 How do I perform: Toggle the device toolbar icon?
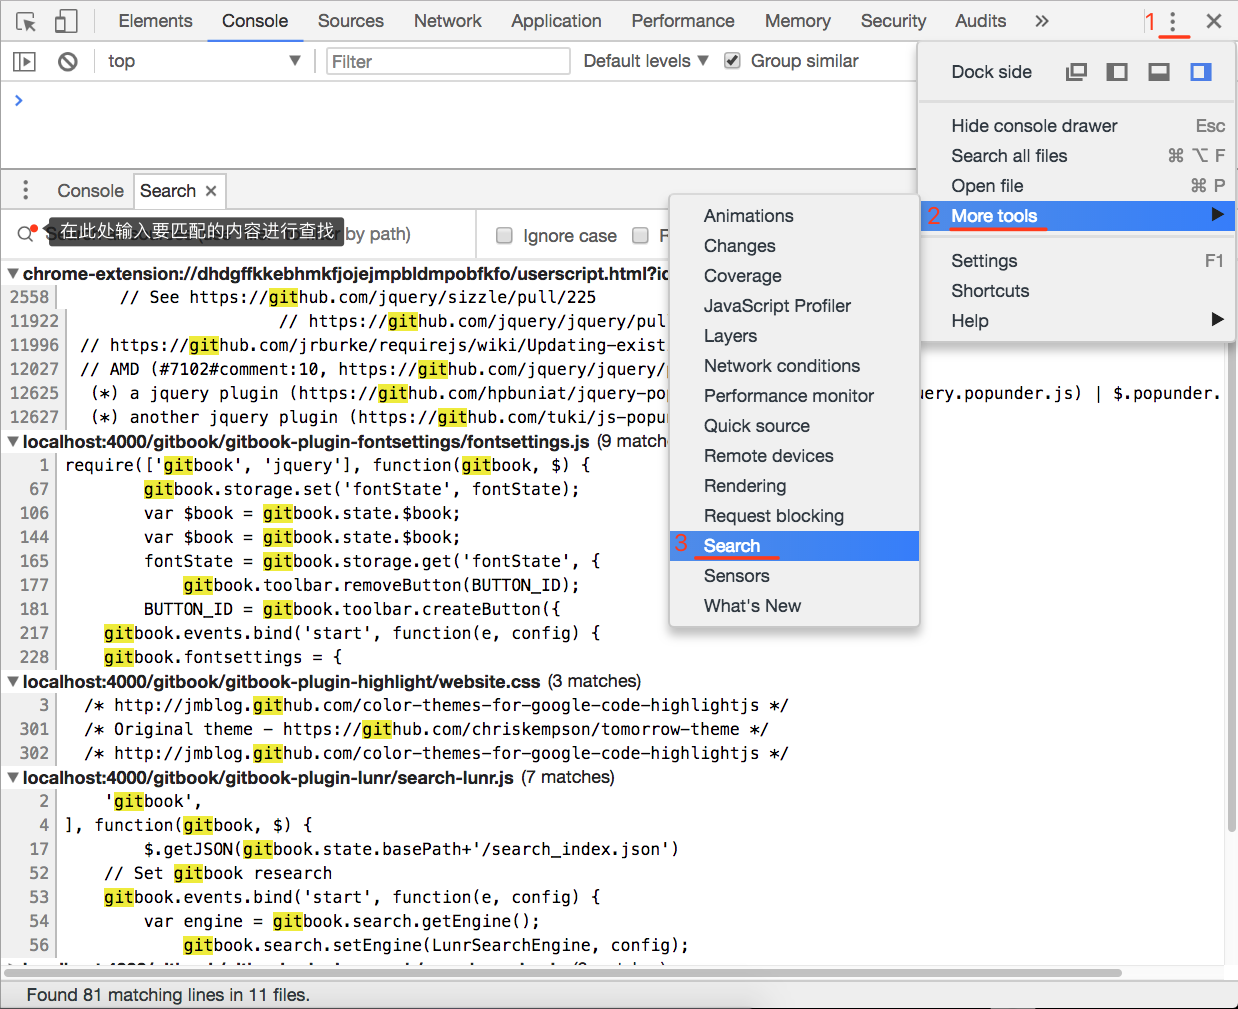pos(66,21)
